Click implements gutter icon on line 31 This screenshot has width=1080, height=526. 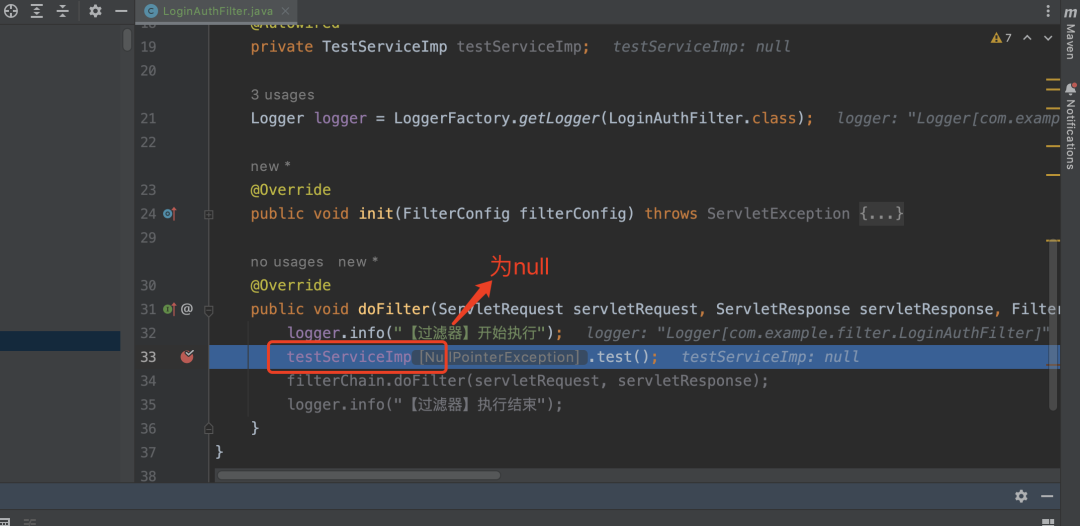[169, 309]
